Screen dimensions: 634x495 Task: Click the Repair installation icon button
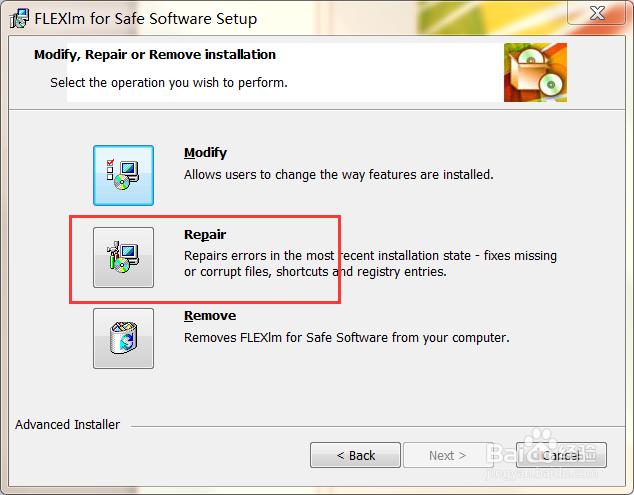[123, 257]
